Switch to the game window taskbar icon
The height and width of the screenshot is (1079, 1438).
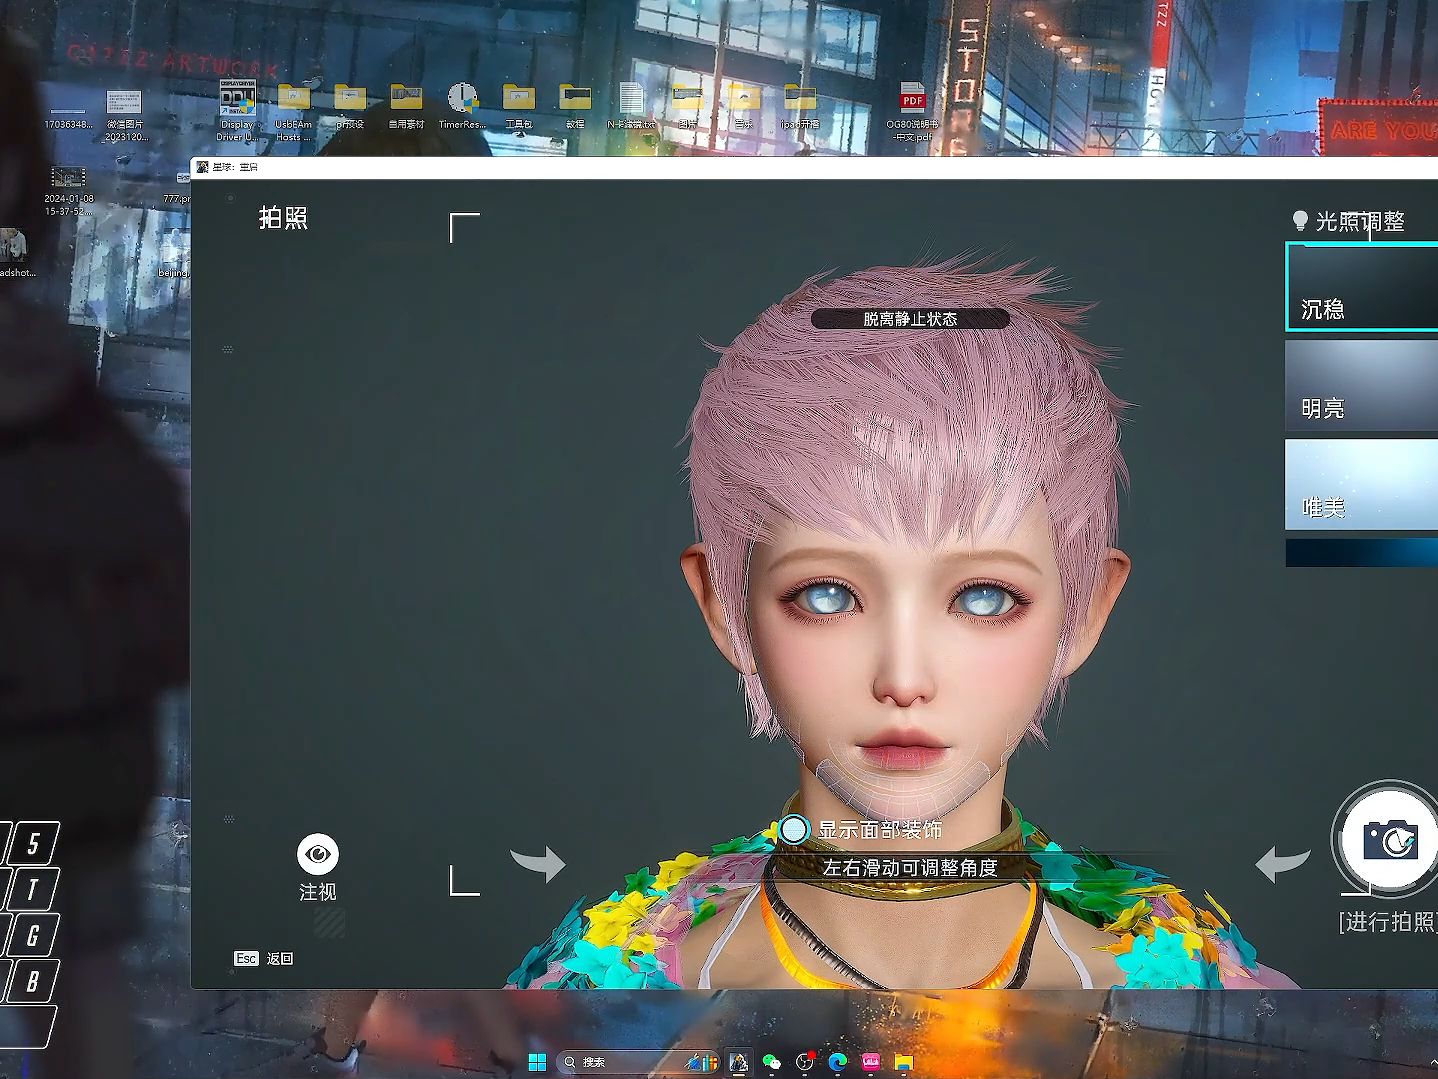739,1062
